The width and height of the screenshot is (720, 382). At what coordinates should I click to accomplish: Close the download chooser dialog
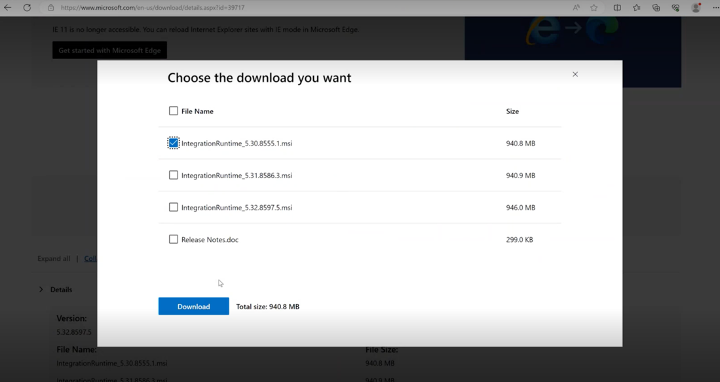pyautogui.click(x=575, y=74)
